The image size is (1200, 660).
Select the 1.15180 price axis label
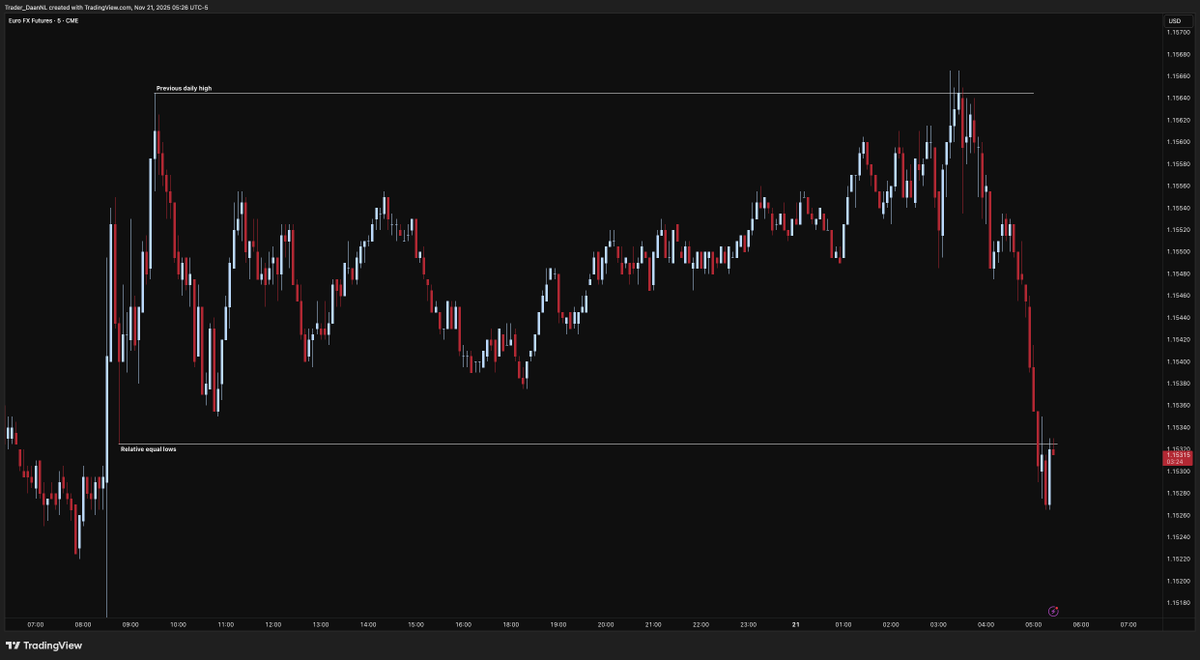pos(1178,603)
